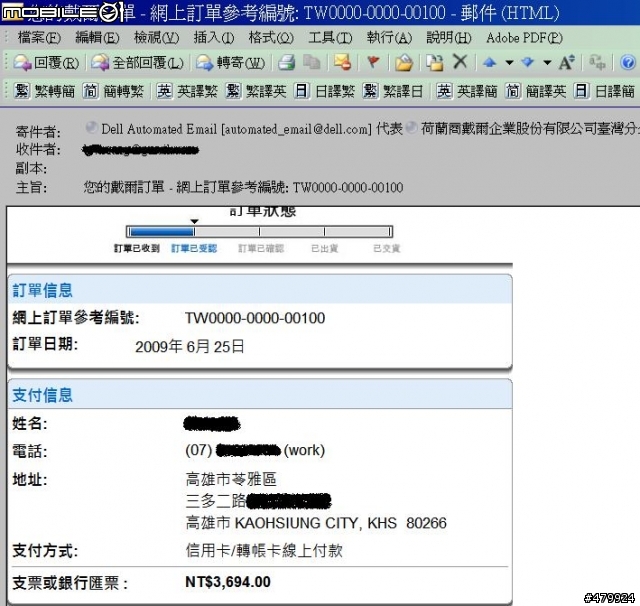Click the 轉寄(W) forward button

230,62
